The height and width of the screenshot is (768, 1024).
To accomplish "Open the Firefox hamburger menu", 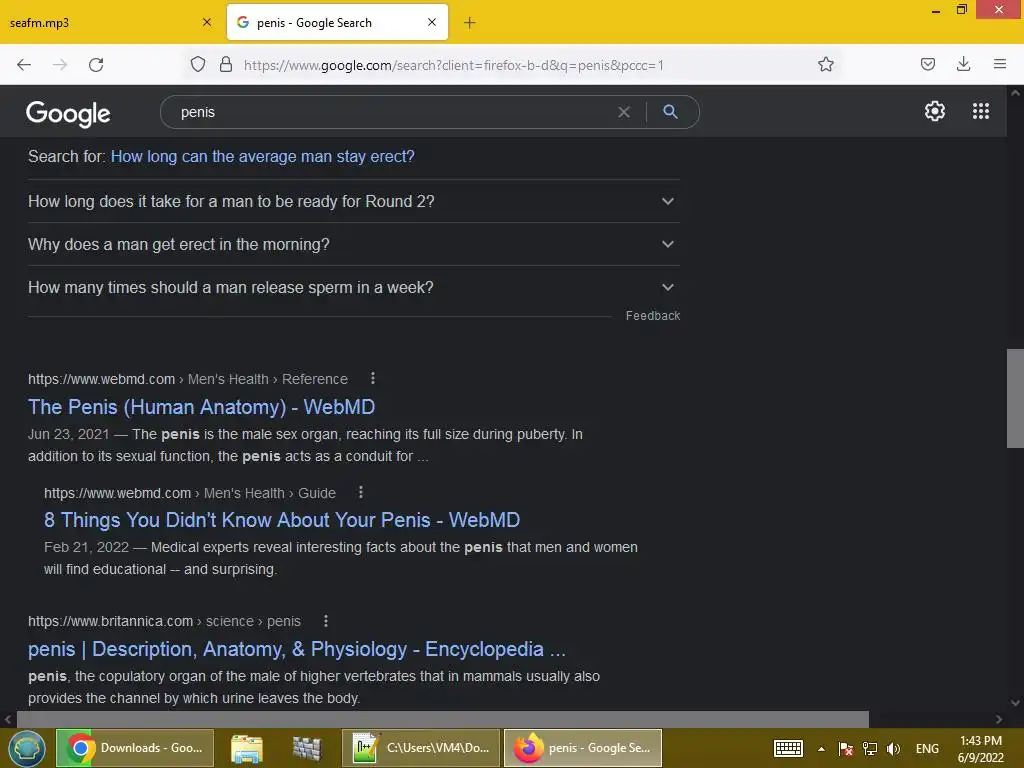I will click(999, 64).
